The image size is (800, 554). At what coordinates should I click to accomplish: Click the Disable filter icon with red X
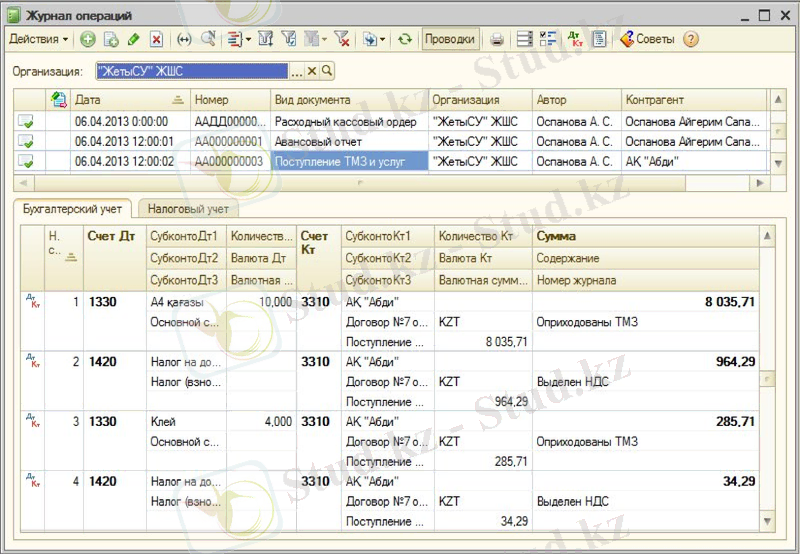point(341,40)
